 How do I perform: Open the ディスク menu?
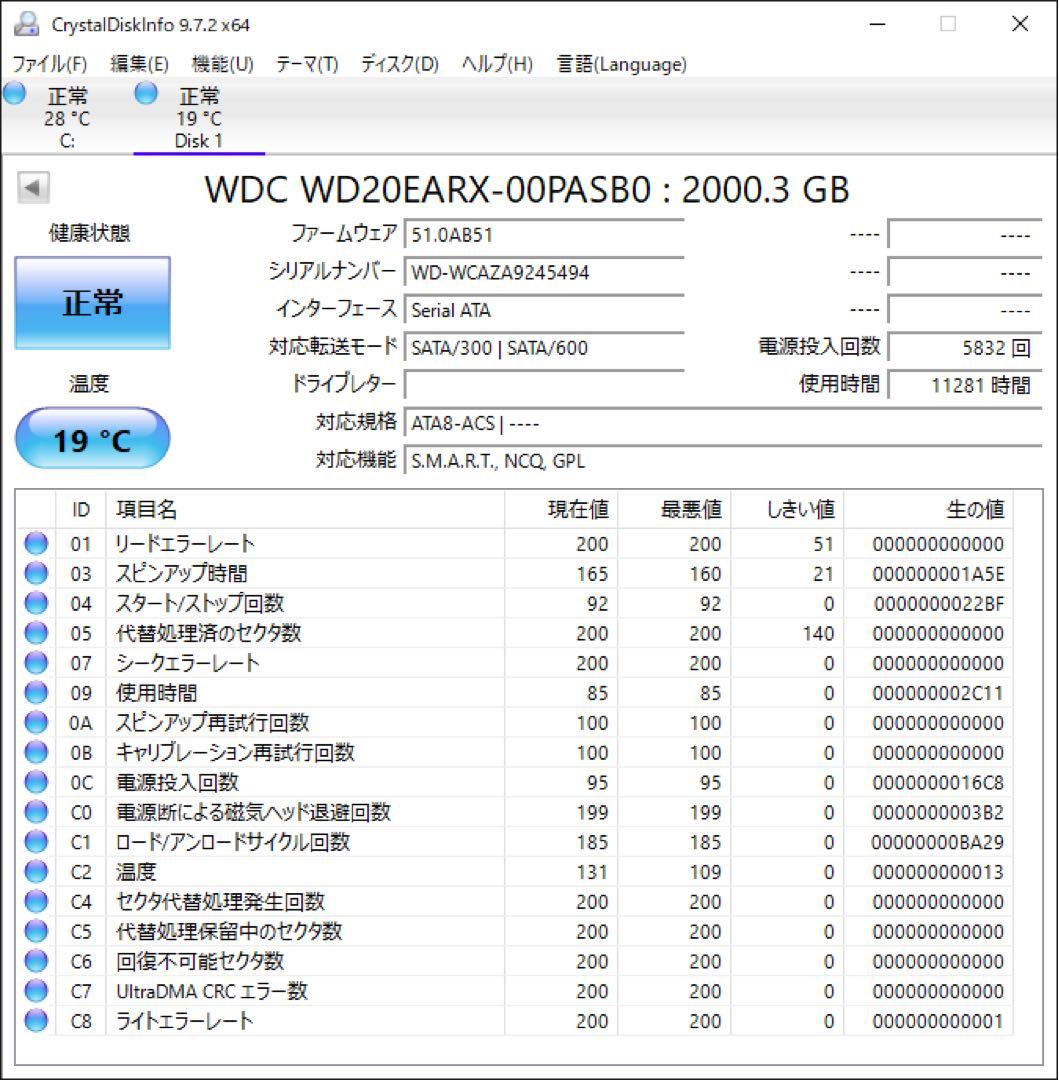tap(399, 63)
